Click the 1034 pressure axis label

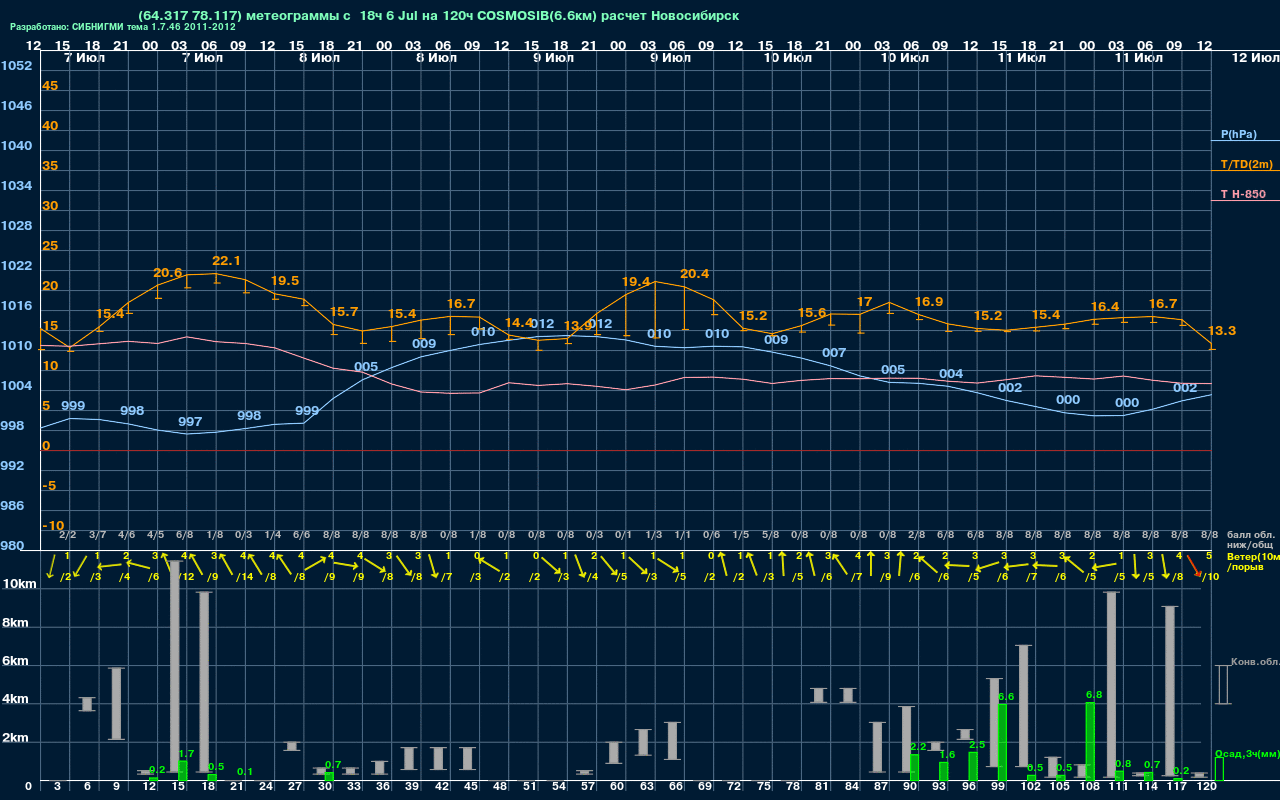(17, 186)
